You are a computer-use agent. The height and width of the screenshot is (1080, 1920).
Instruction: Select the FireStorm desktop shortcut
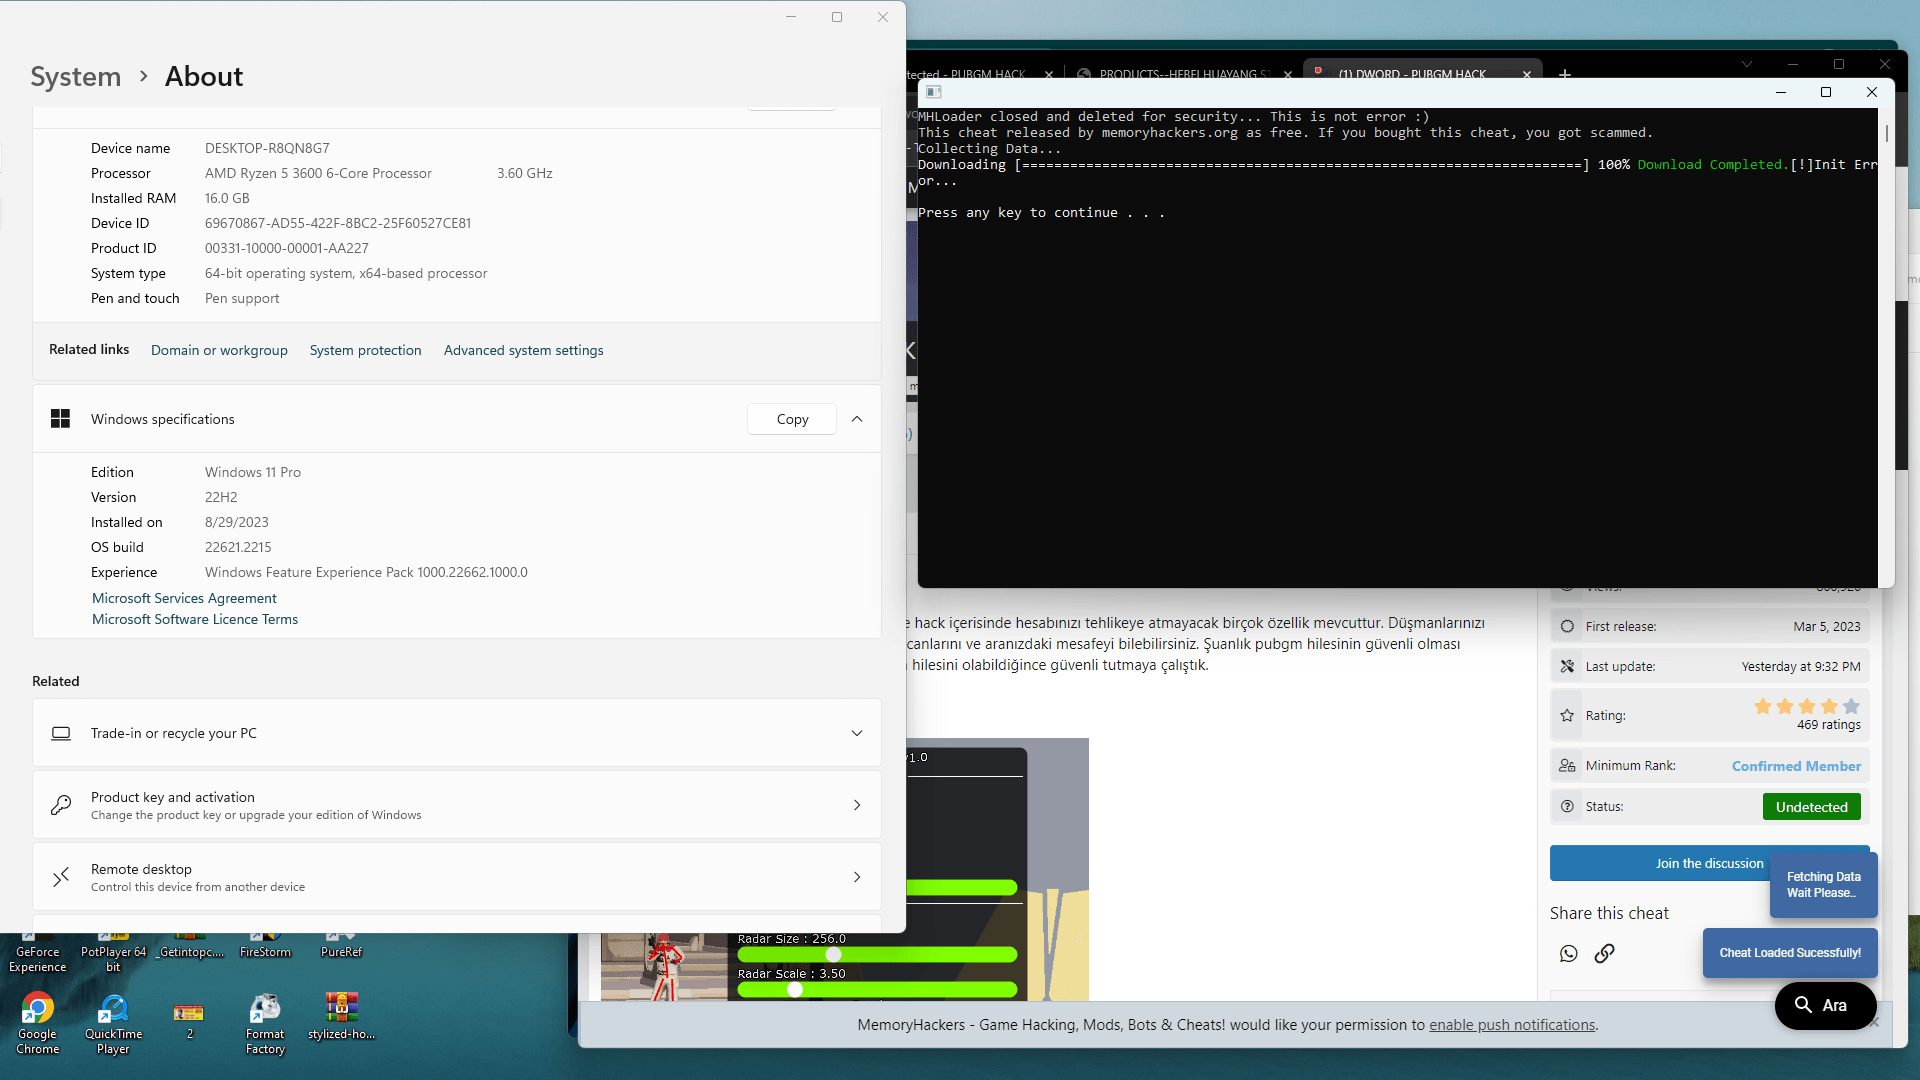265,947
